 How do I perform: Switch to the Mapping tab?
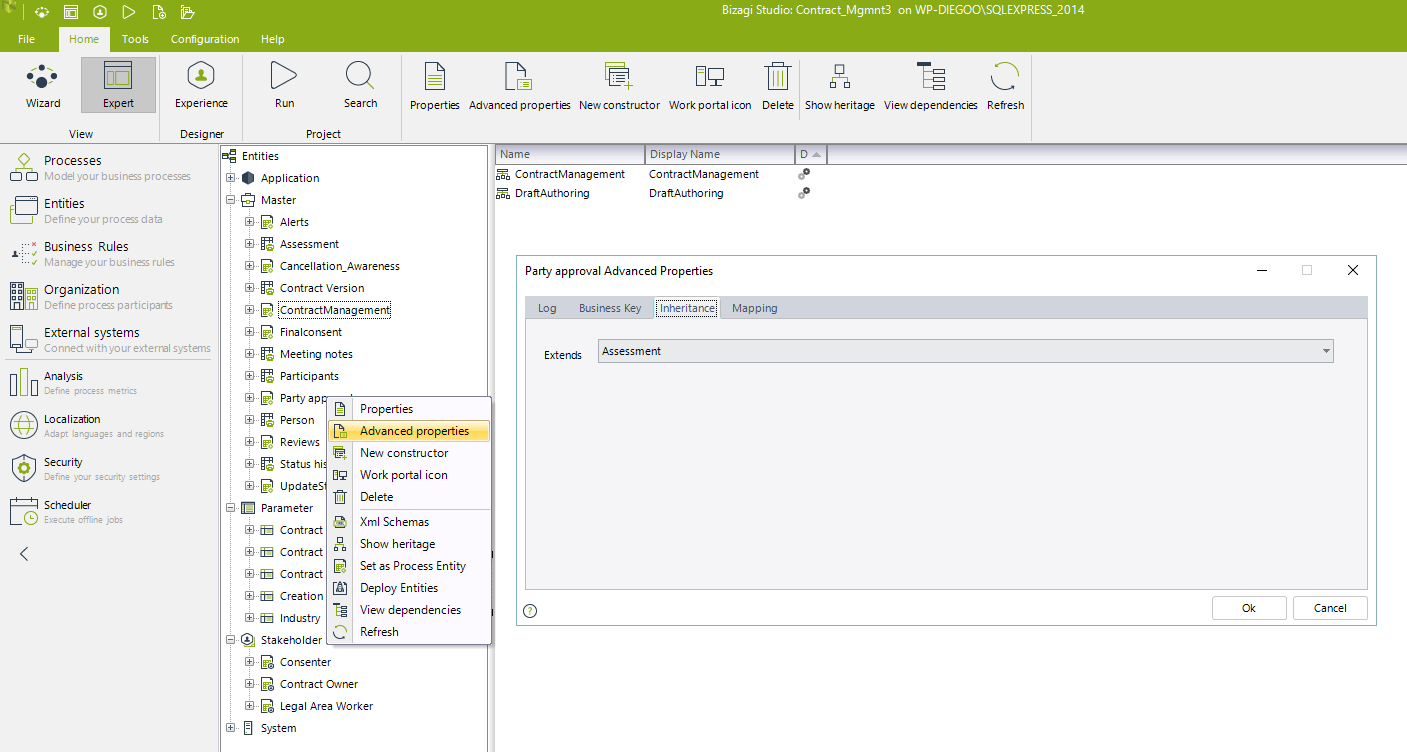[x=755, y=308]
